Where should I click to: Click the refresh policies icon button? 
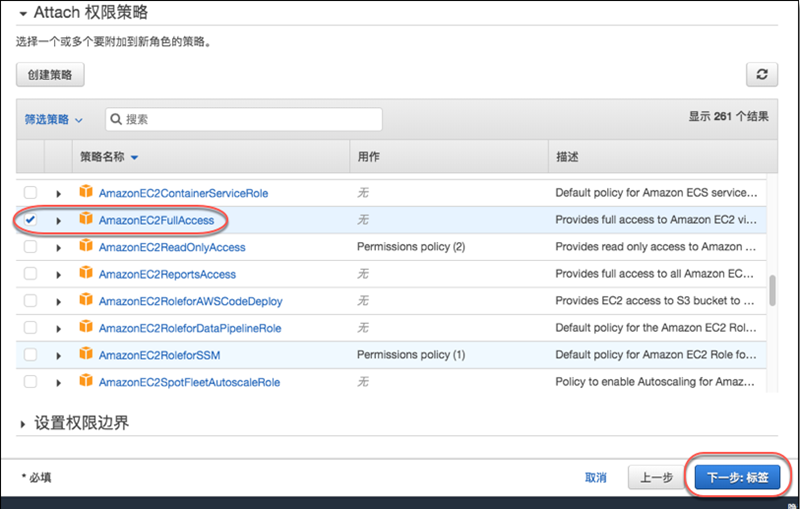click(x=762, y=75)
